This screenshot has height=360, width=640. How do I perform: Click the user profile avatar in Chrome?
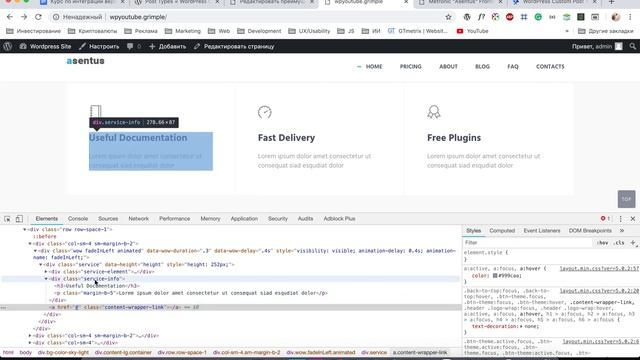click(x=616, y=17)
